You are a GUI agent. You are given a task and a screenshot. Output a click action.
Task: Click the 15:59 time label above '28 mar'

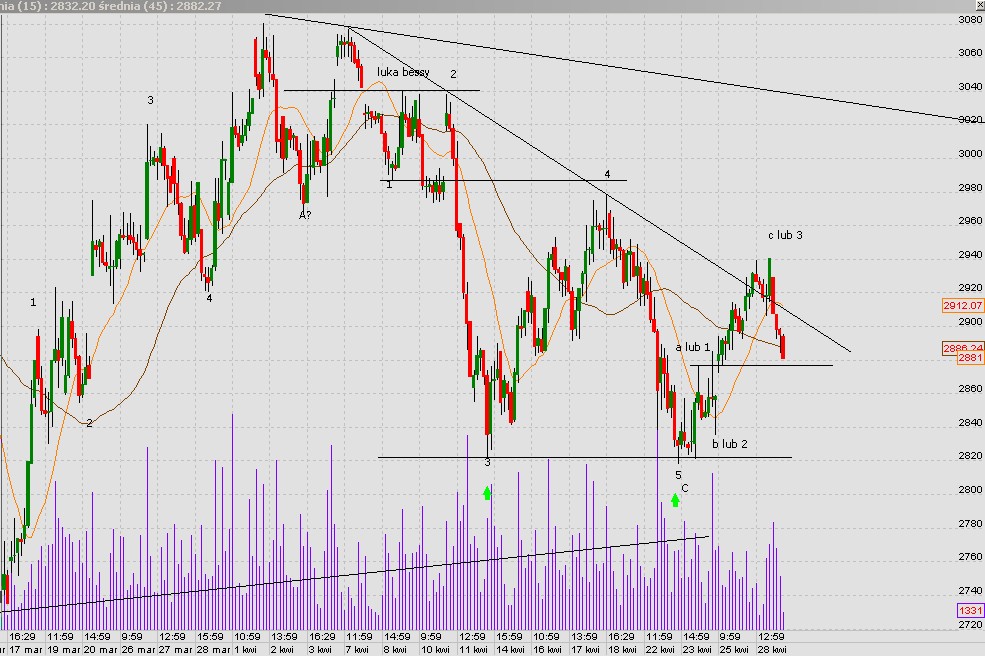pos(210,637)
